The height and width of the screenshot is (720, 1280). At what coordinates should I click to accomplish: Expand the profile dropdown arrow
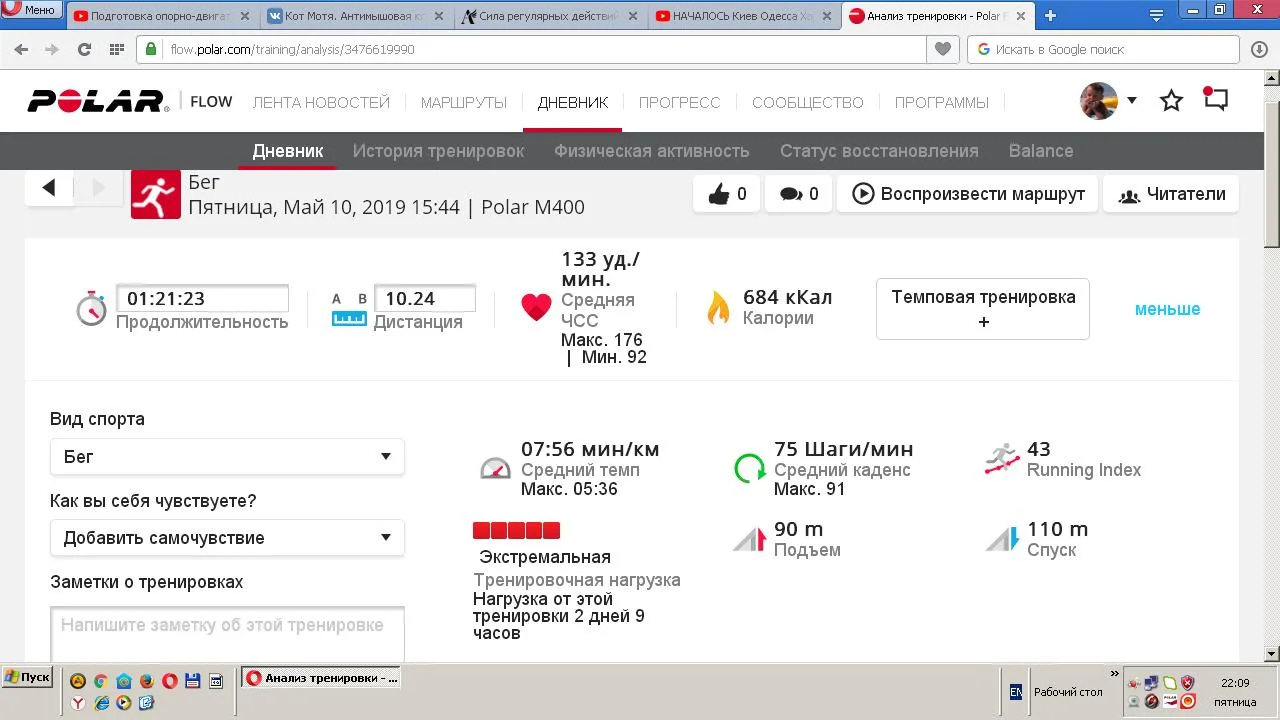point(1132,100)
